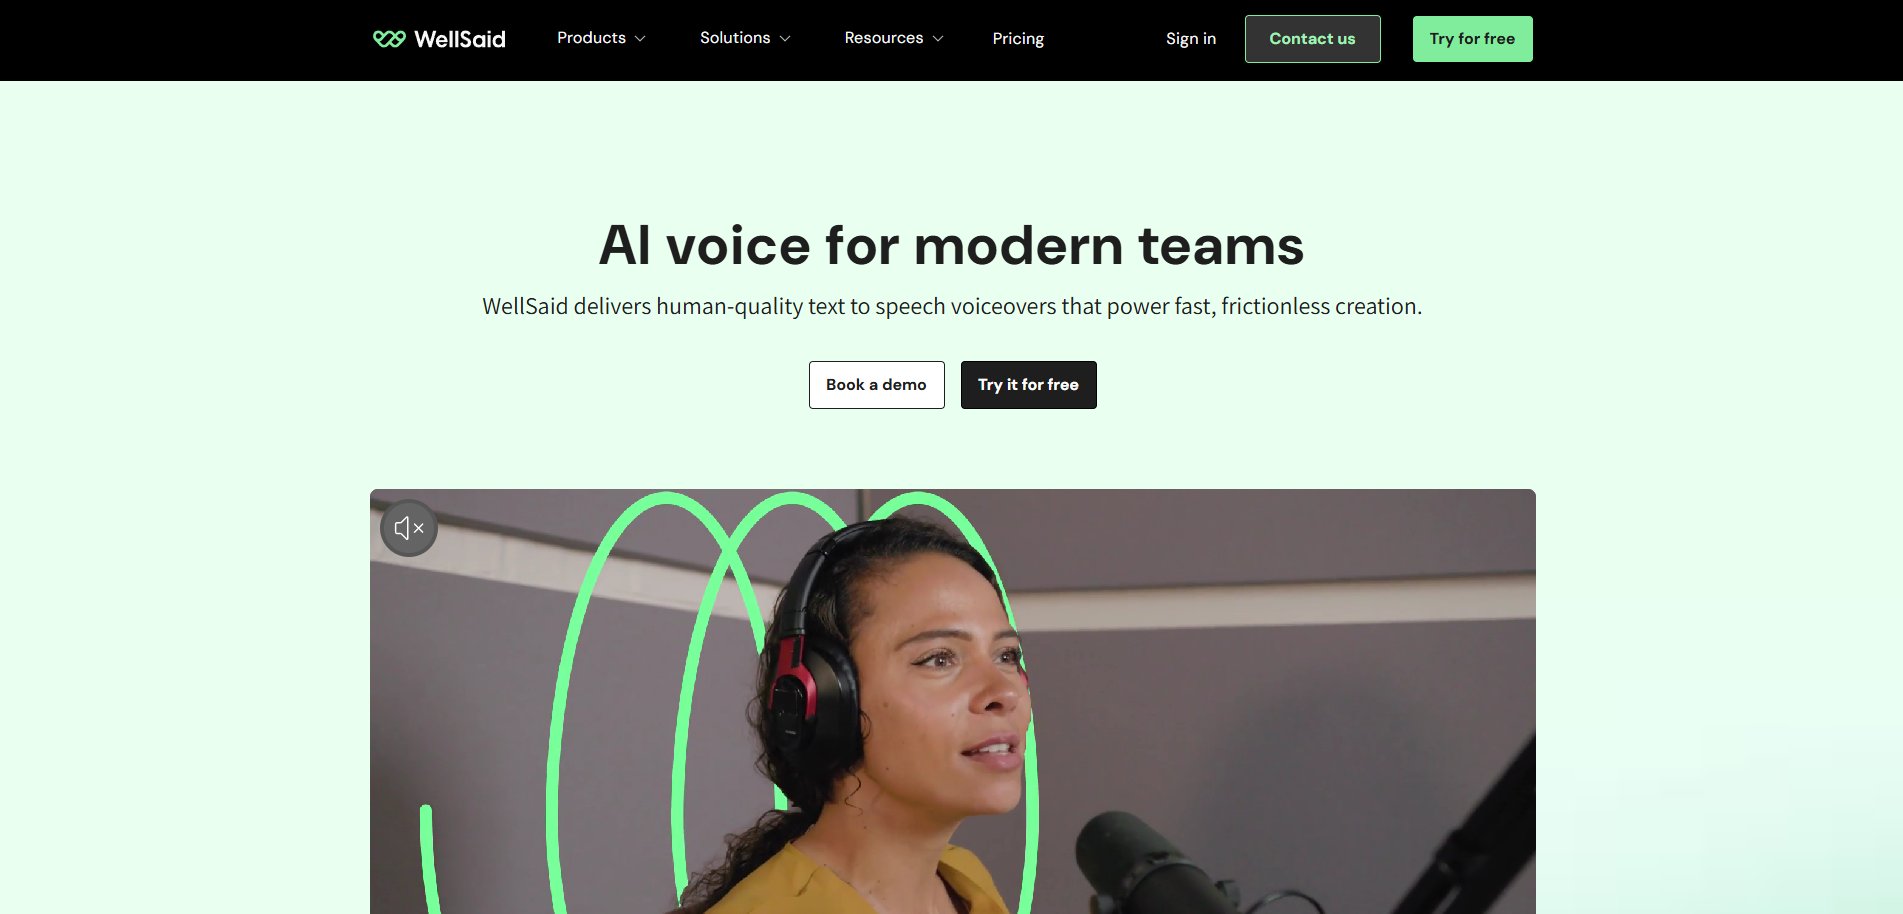Screen dimensions: 1903x914
Task: Click the WellSaid green loops logo icon
Action: [x=389, y=39]
